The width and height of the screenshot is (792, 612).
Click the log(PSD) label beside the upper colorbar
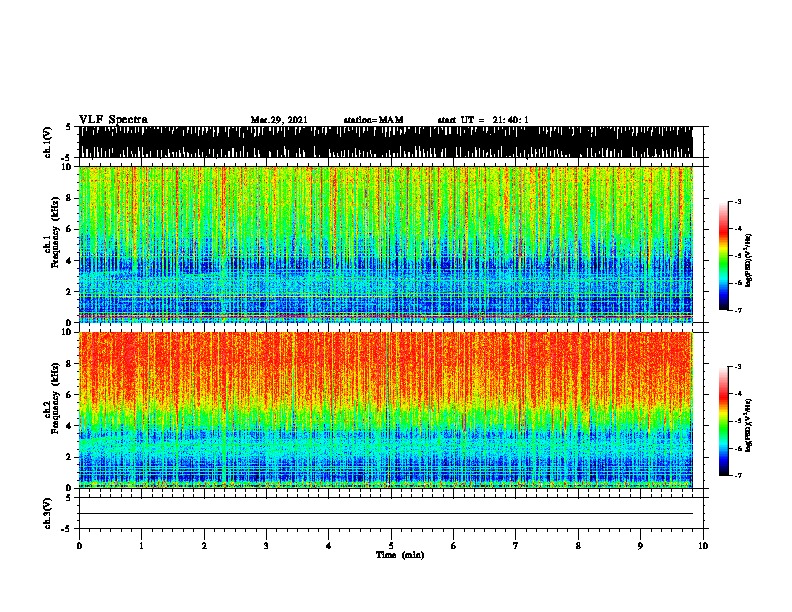click(x=748, y=261)
